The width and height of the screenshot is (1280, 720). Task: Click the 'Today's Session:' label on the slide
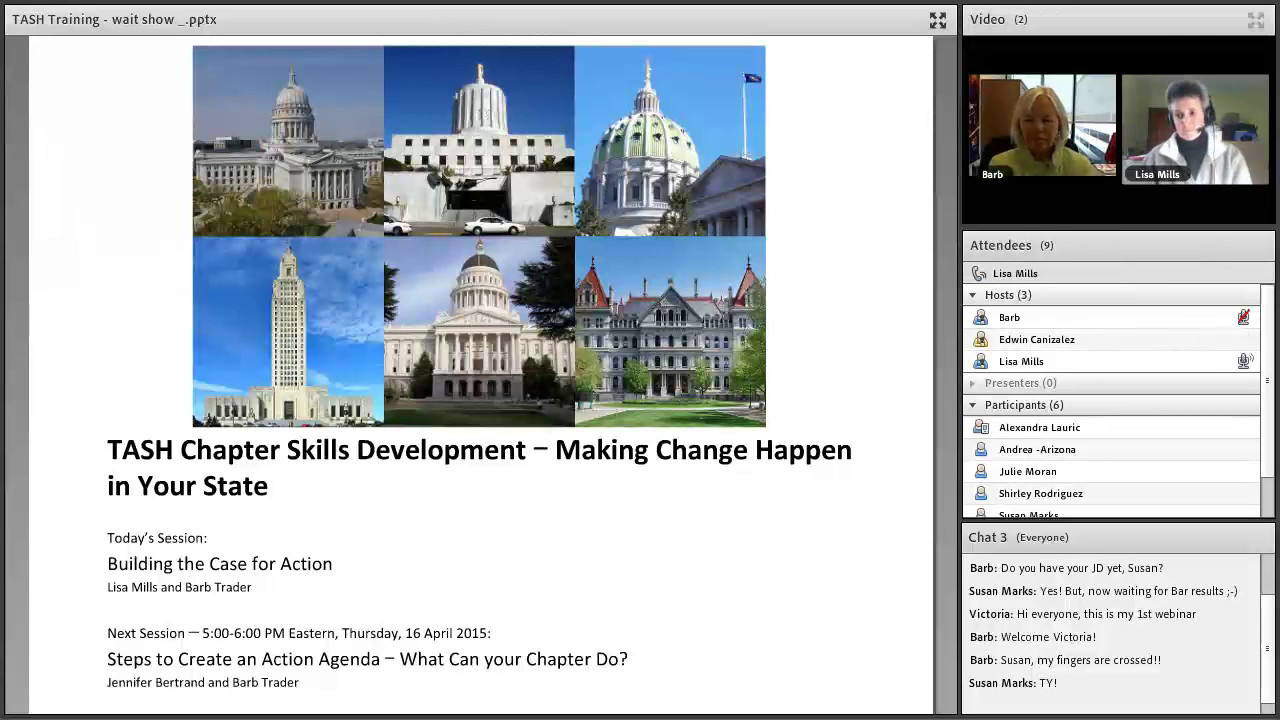157,538
